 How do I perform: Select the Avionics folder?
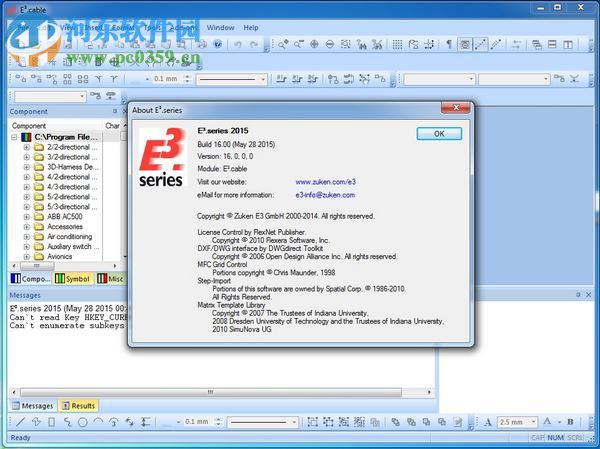coord(59,256)
